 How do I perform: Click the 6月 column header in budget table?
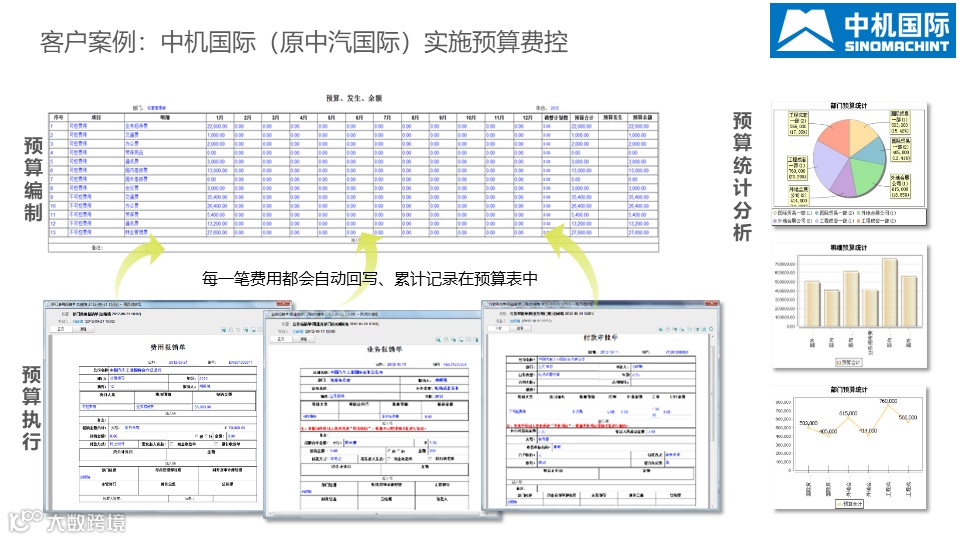tap(359, 117)
